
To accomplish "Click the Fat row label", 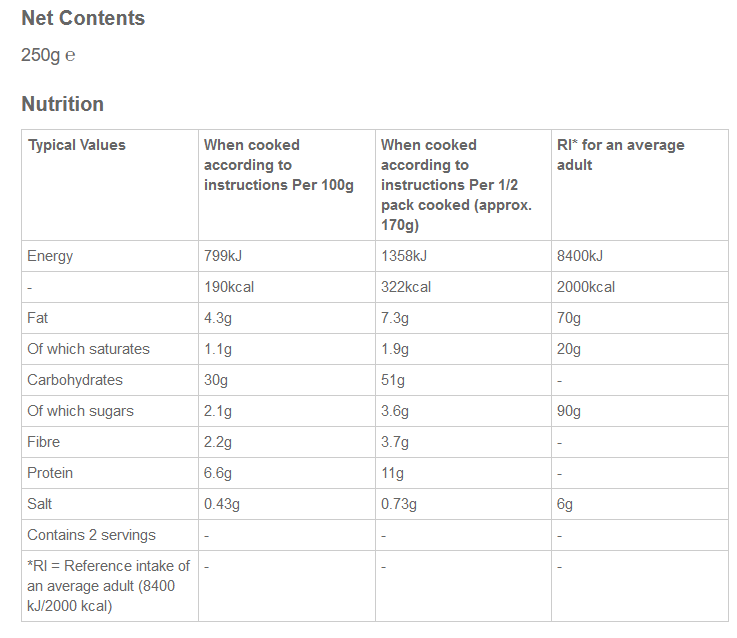I will 38,318.
